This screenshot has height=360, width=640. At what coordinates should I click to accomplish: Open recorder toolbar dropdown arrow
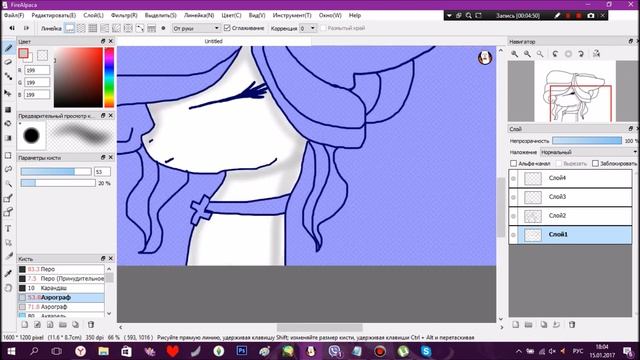(449, 16)
